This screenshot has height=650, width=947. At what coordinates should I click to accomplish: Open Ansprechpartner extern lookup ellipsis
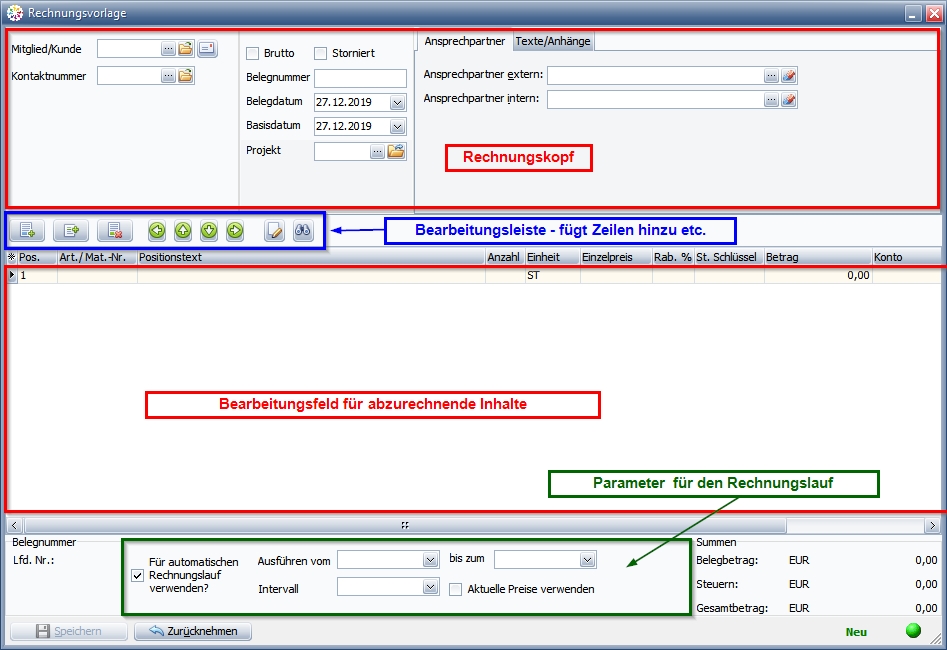[771, 76]
